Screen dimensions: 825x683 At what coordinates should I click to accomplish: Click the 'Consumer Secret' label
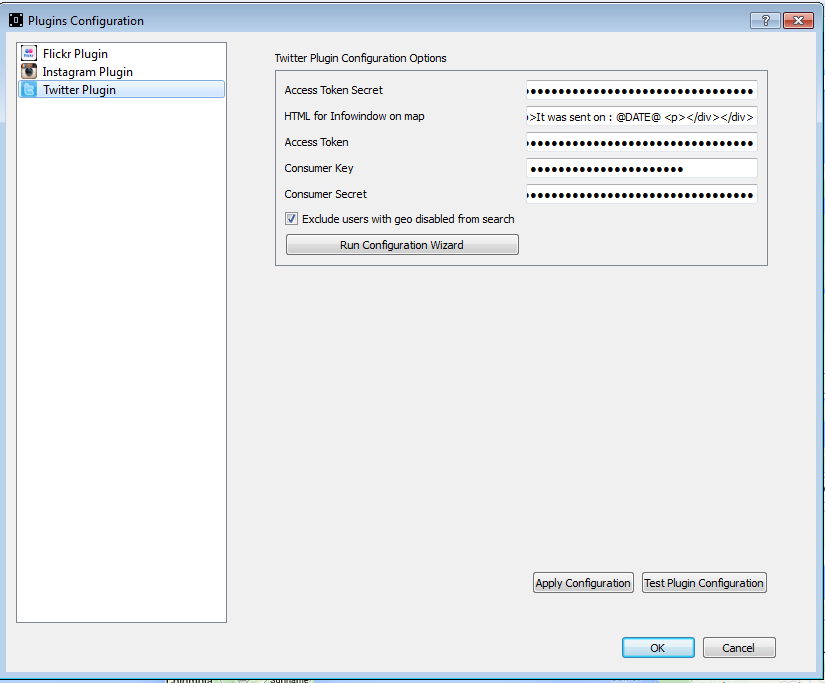coord(326,194)
